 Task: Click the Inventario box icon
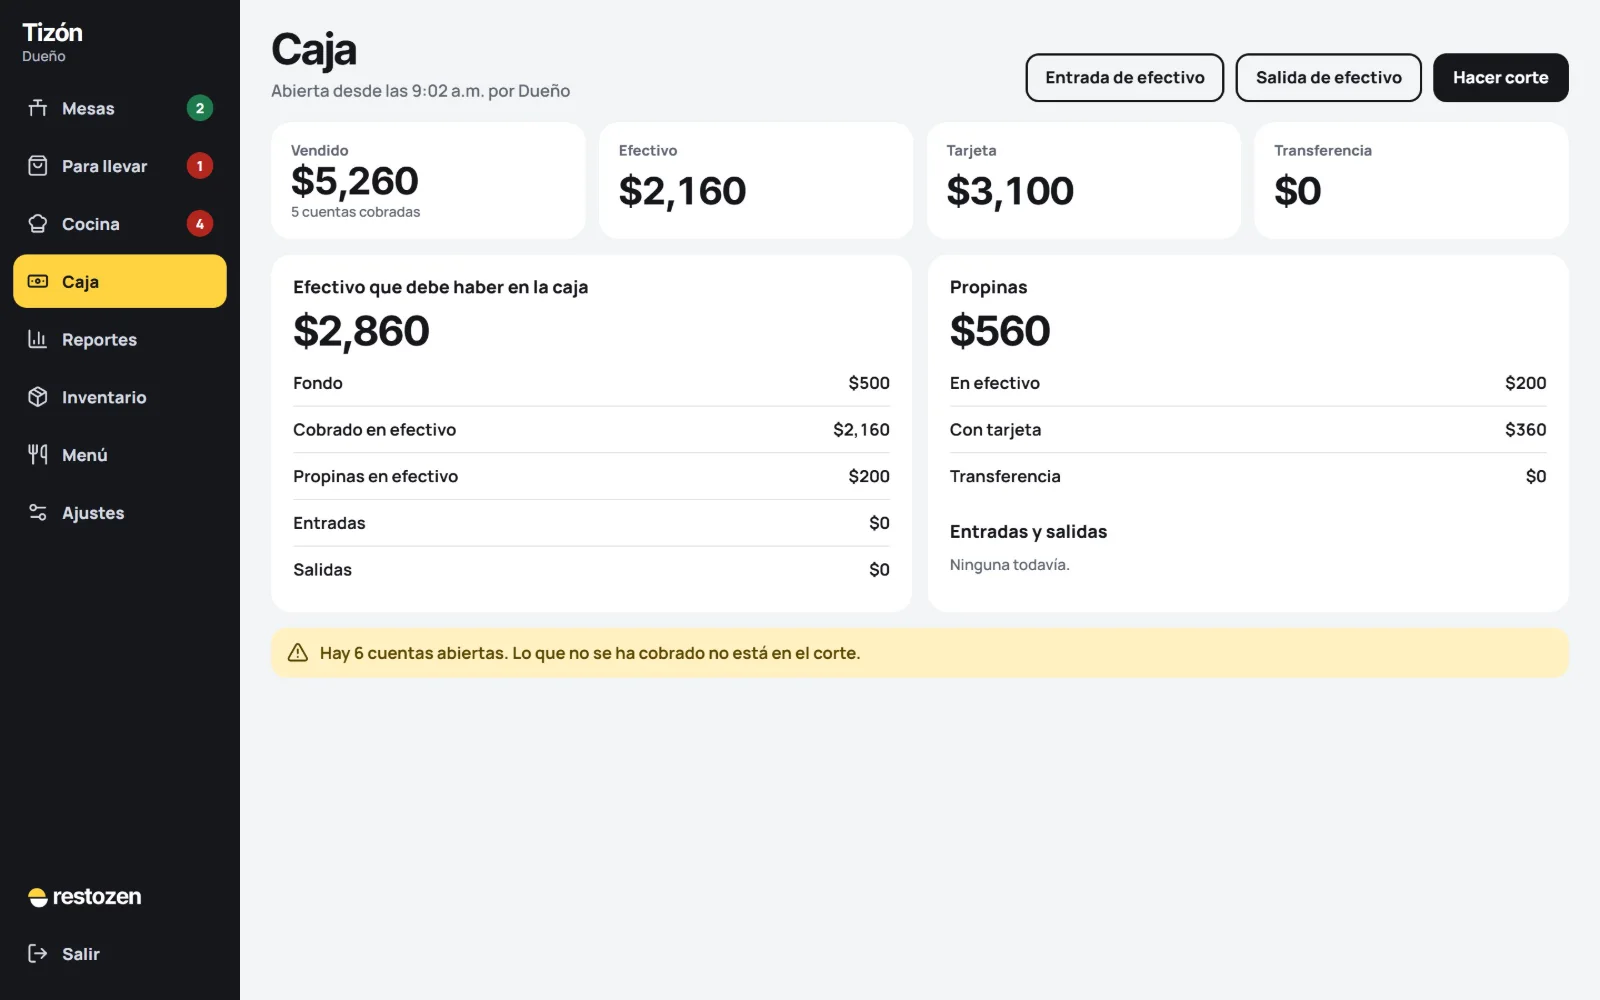point(38,397)
